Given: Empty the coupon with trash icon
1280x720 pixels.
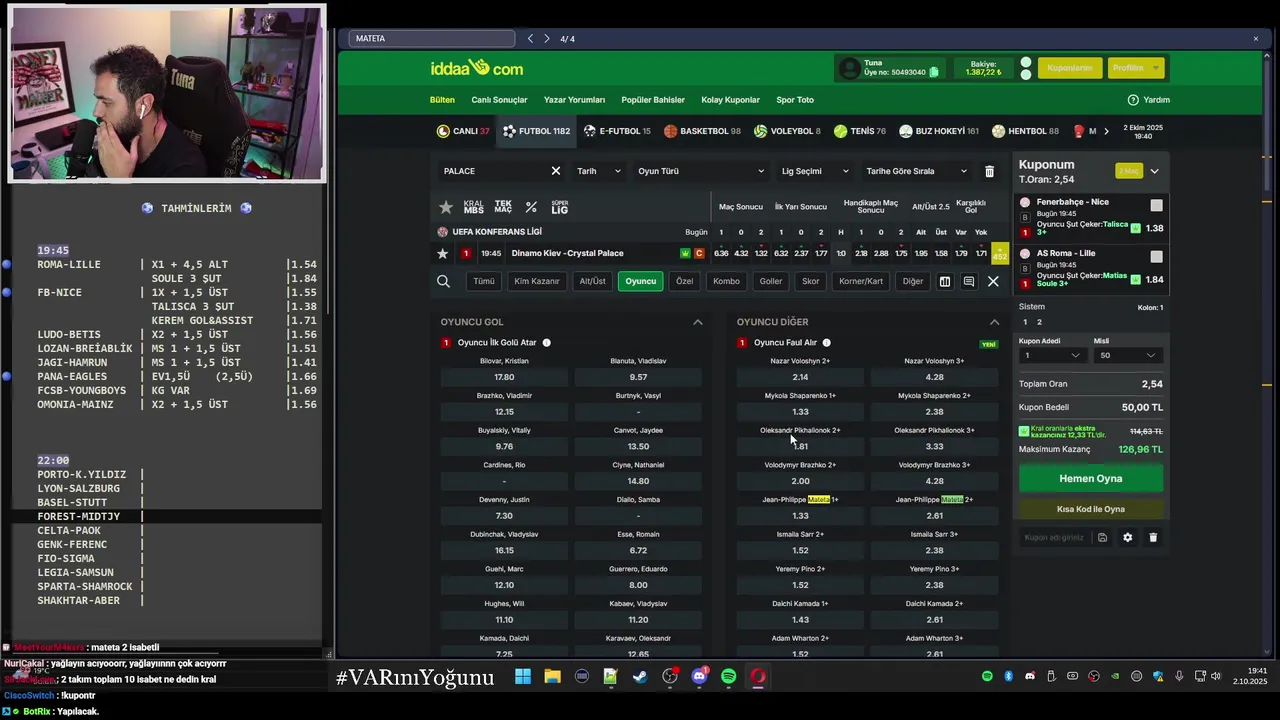Looking at the screenshot, I should click(1152, 538).
